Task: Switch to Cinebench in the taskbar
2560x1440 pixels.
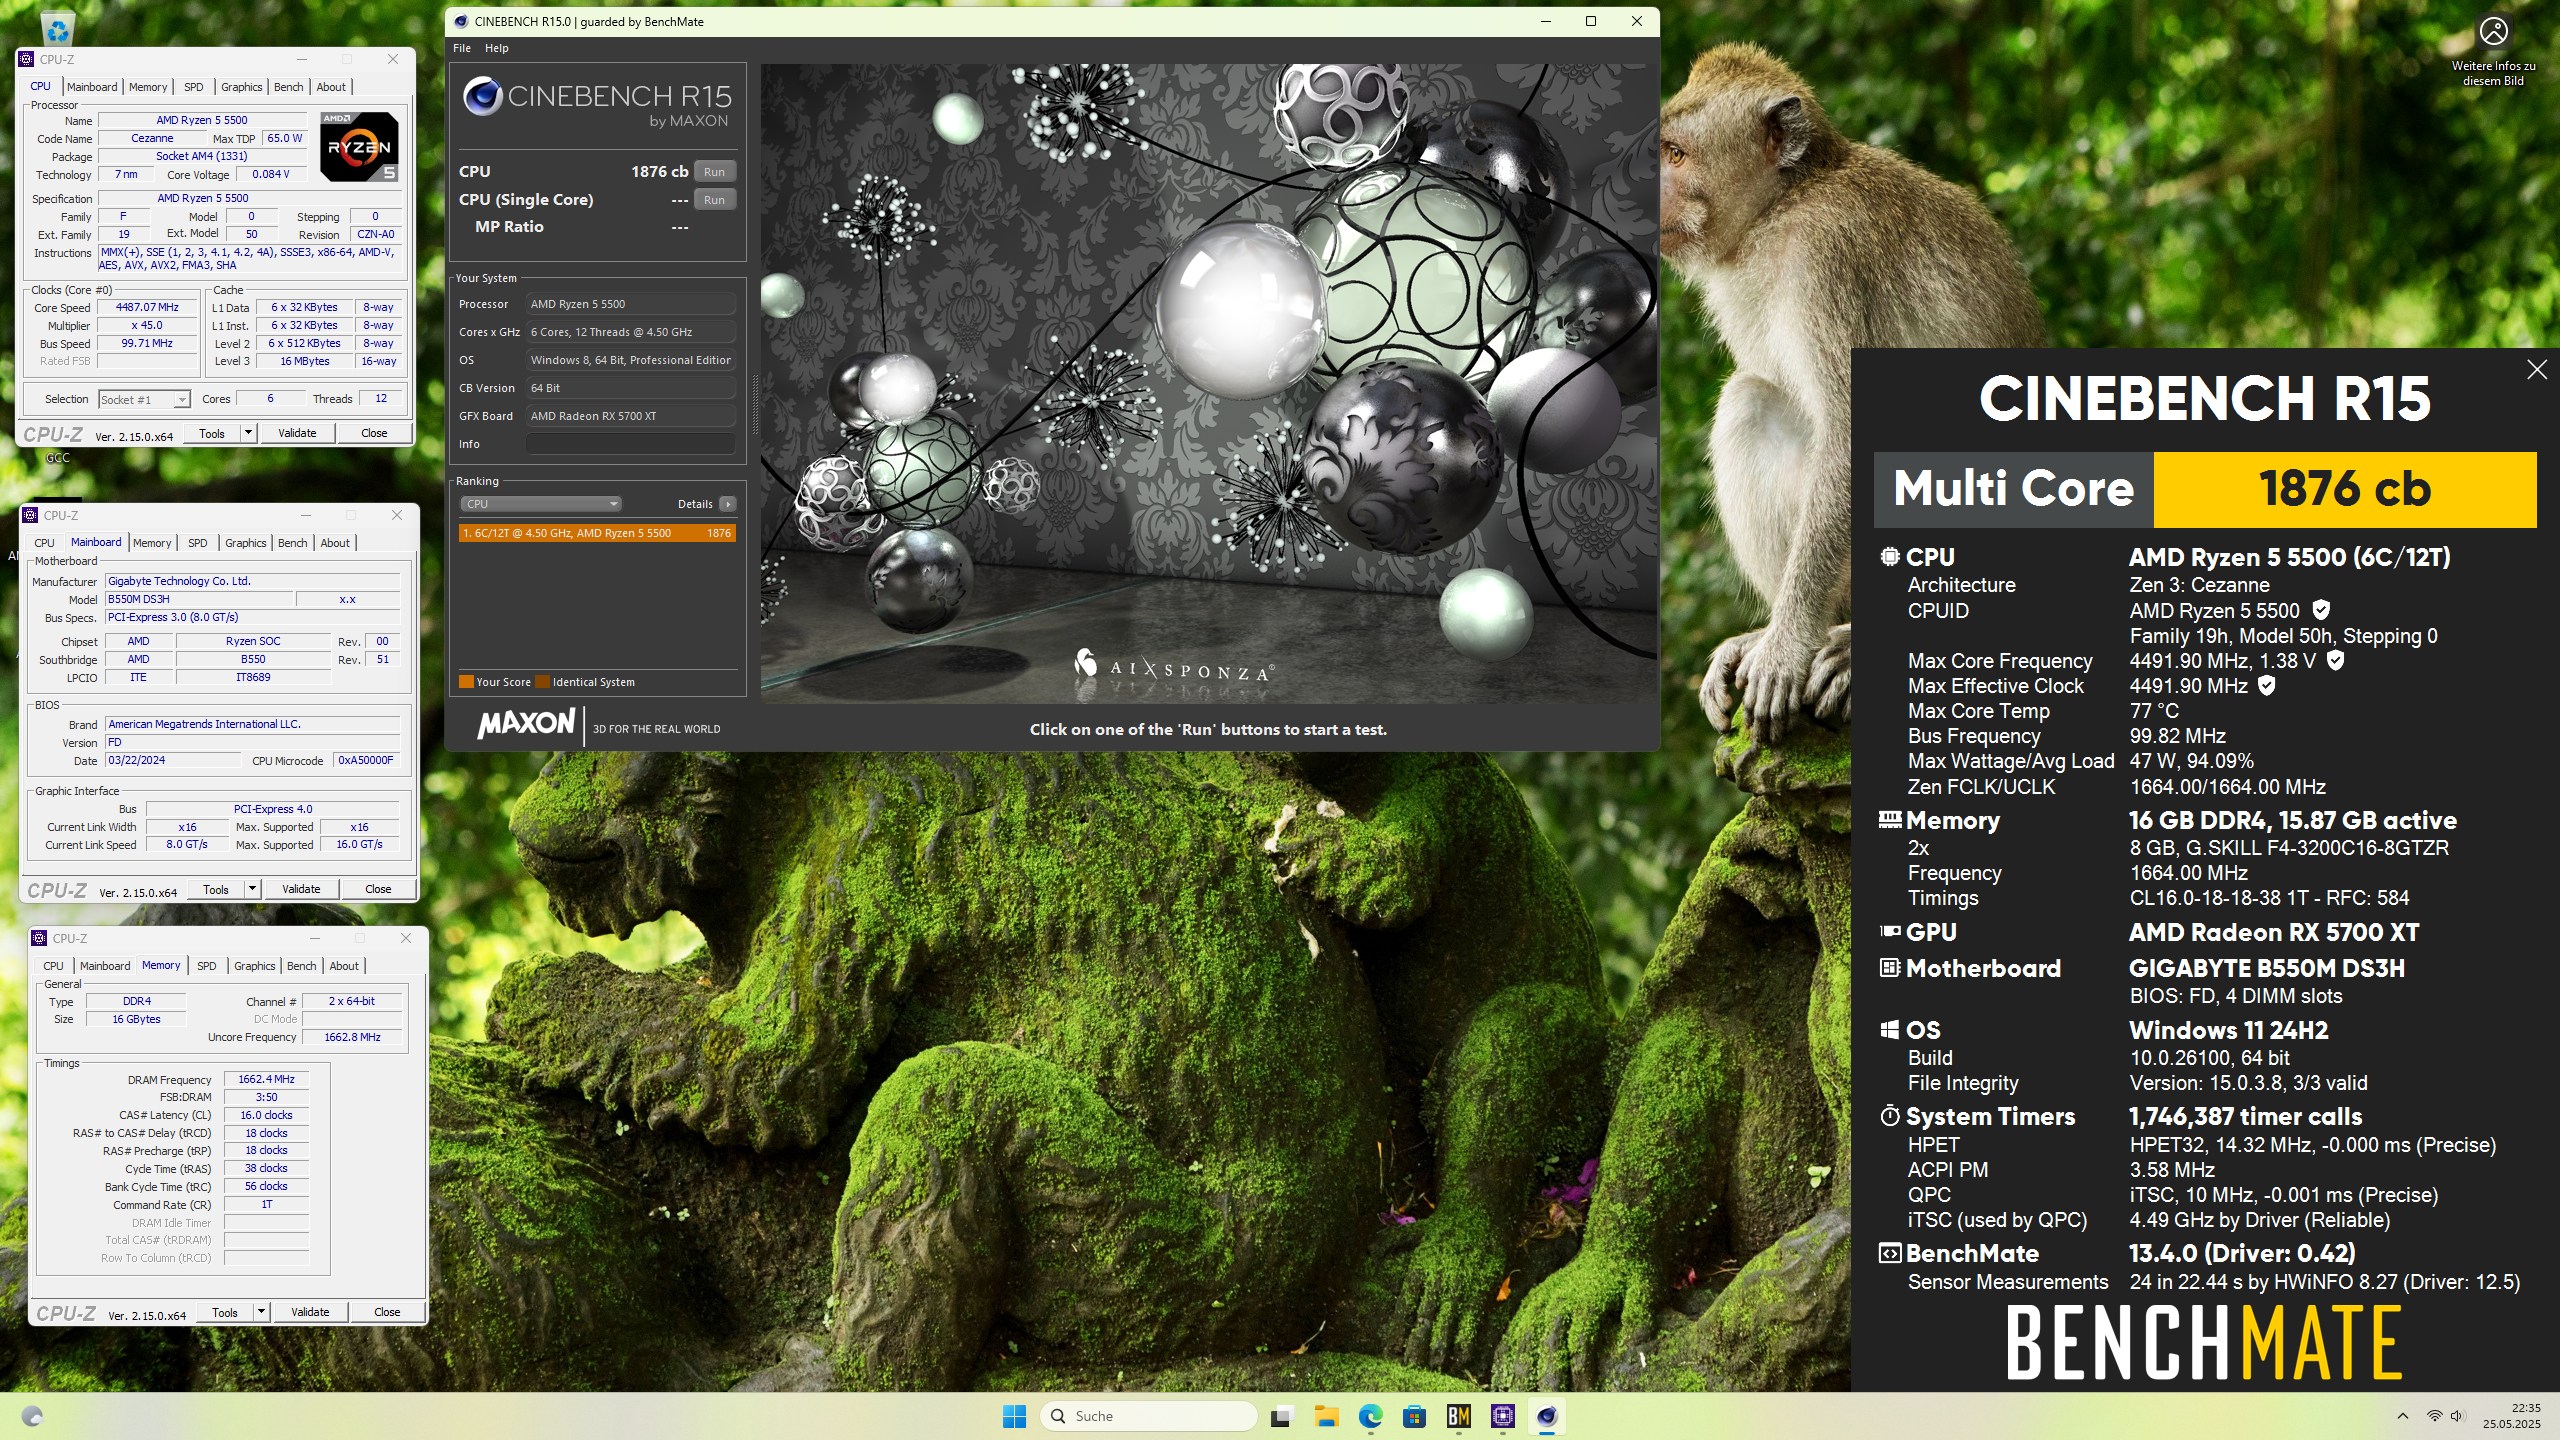Action: (1546, 1416)
